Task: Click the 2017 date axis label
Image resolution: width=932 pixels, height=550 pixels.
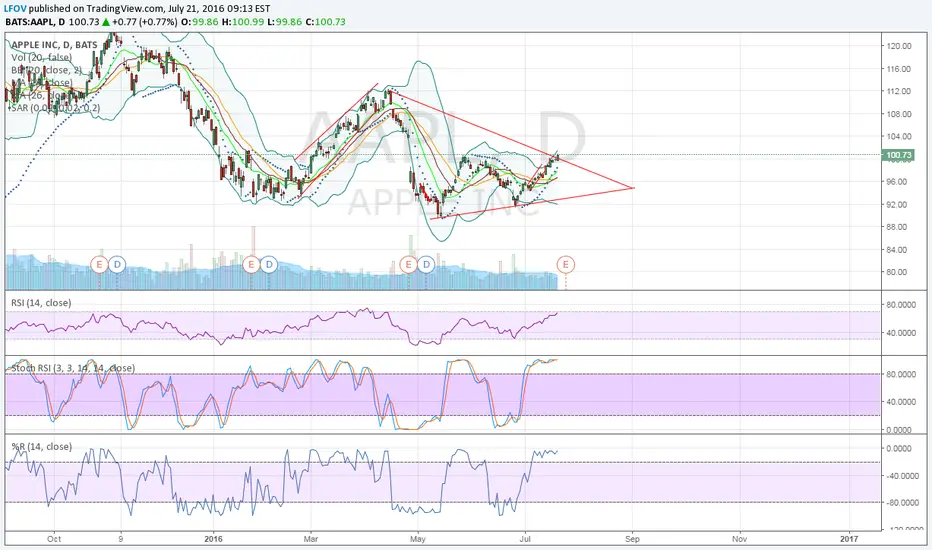Action: [849, 539]
